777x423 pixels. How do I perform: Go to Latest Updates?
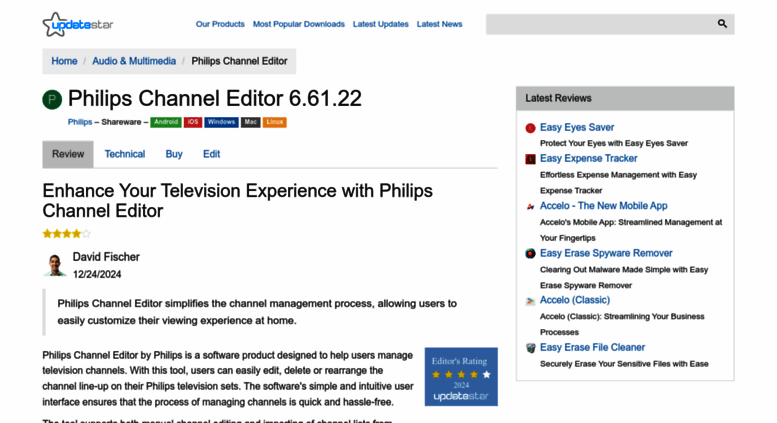coord(381,24)
